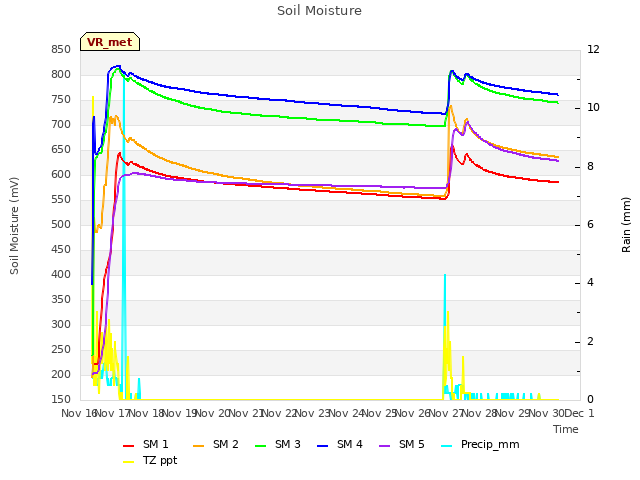The width and height of the screenshot is (640, 480).
Task: Click the yellow TZ ppt legend swatch
Action: 129,462
